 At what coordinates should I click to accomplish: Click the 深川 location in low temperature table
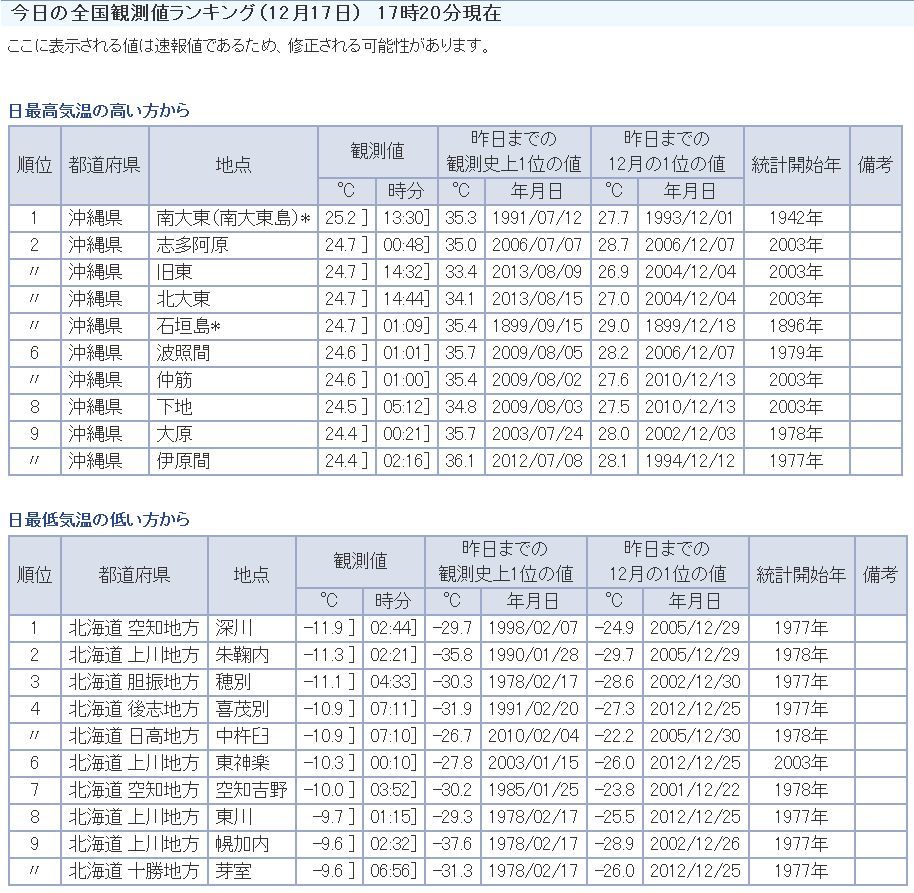[234, 628]
